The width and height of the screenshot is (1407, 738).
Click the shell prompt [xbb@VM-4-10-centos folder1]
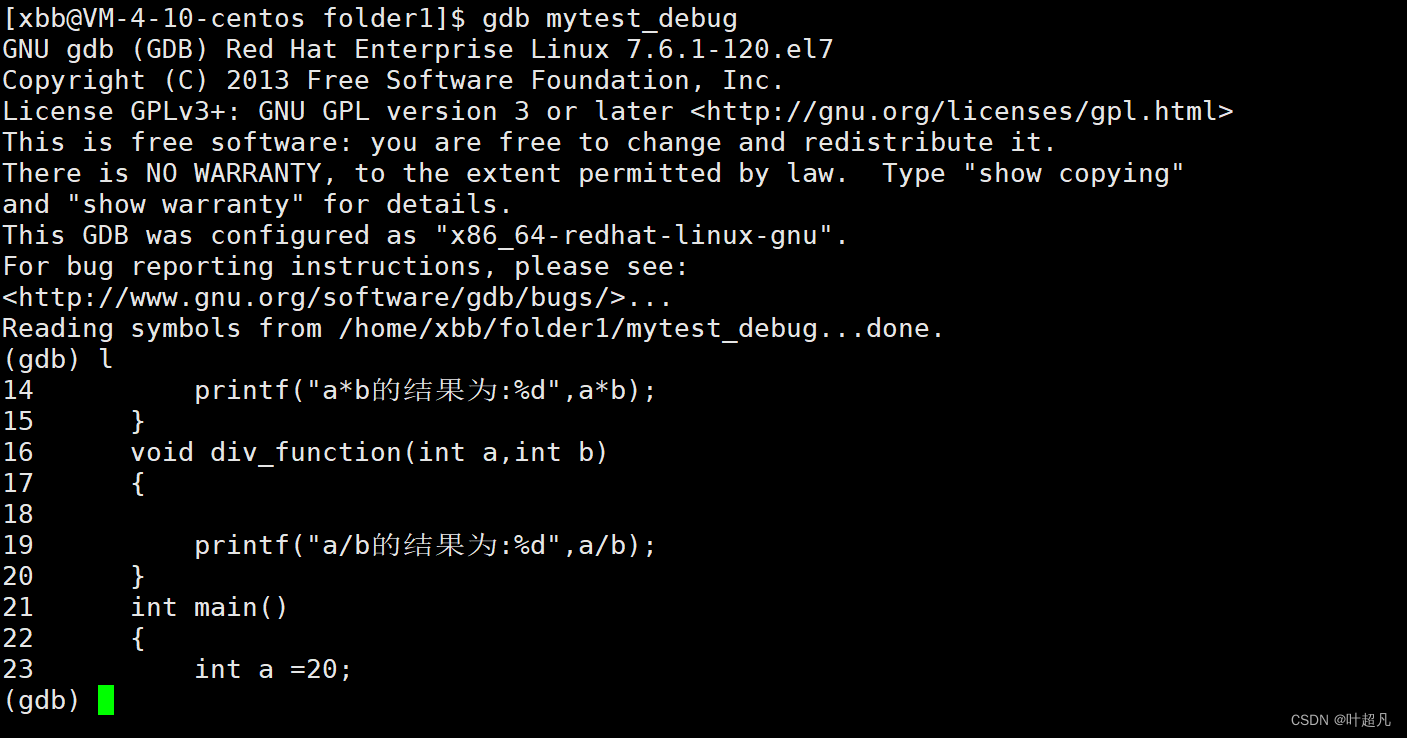pos(234,18)
